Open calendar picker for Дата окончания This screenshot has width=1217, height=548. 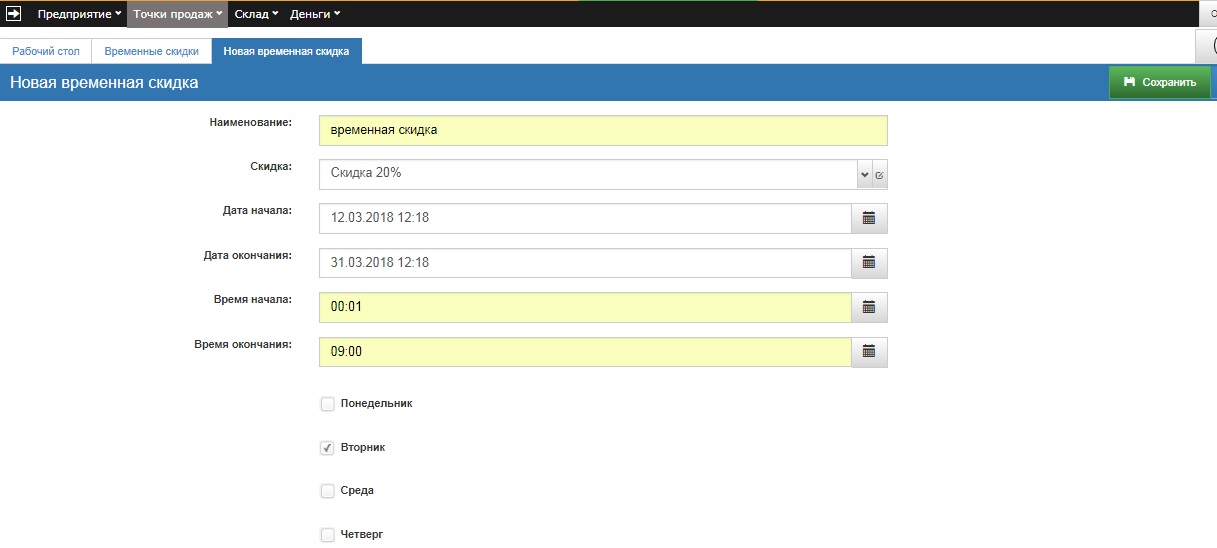pos(868,262)
